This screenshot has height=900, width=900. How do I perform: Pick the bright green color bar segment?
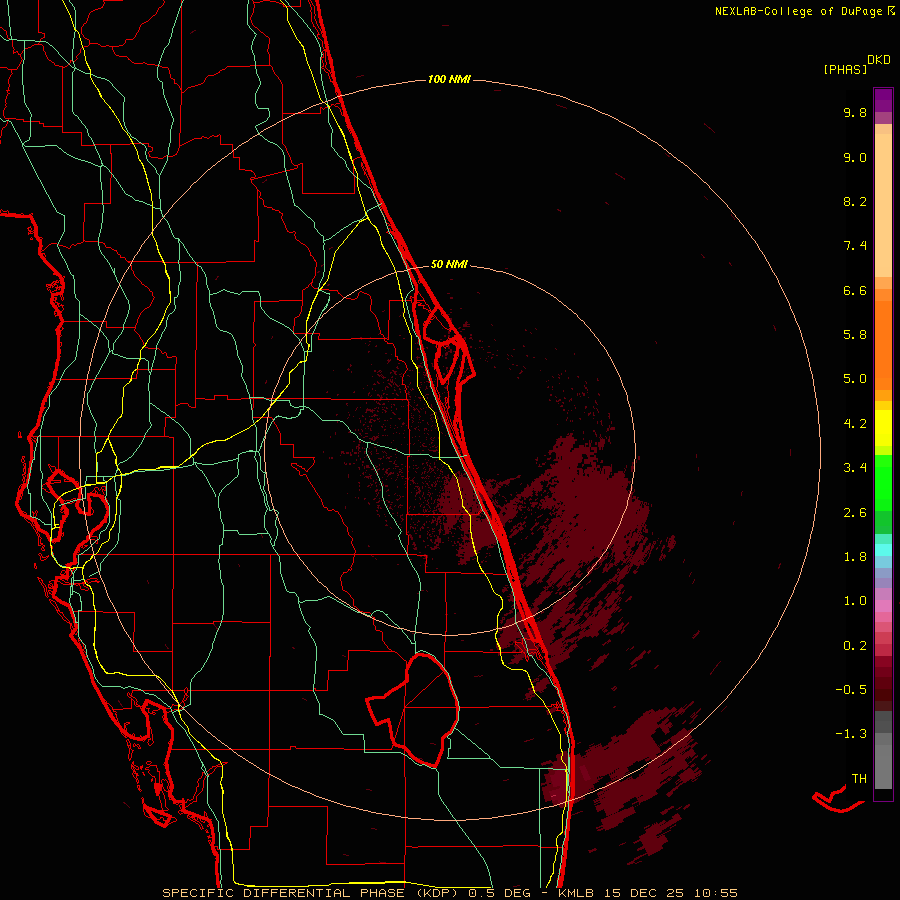click(x=883, y=482)
